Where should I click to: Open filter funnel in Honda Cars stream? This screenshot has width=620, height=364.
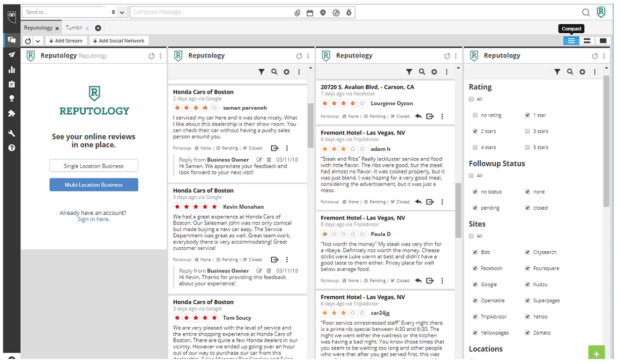pos(261,72)
